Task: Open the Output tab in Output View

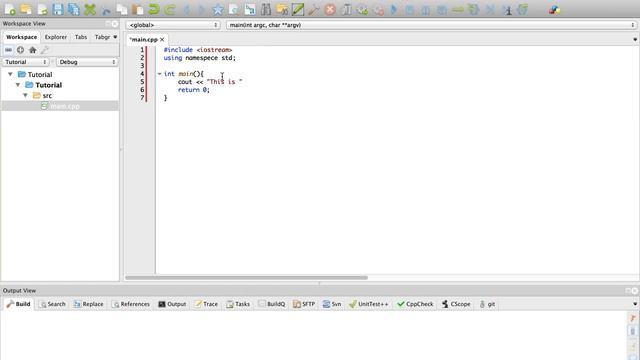Action: click(x=172, y=304)
